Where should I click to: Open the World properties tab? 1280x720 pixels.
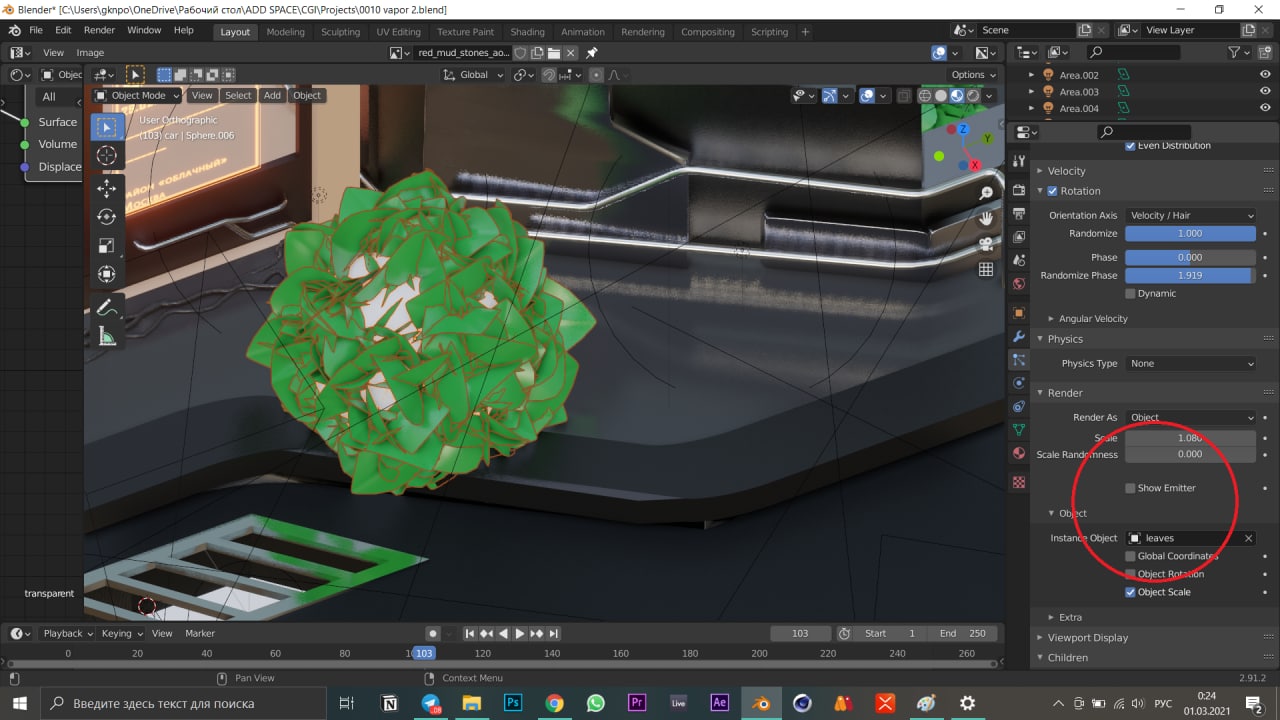click(1019, 284)
